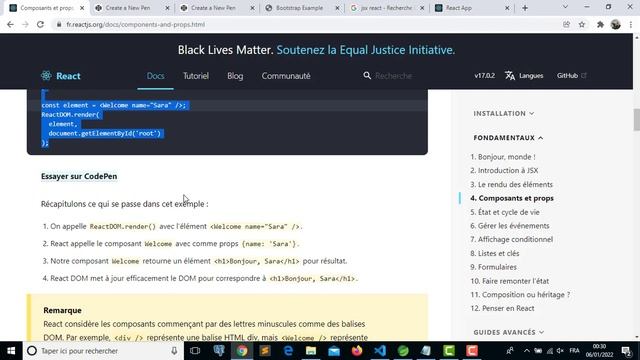Open the Communauté navigation item
The width and height of the screenshot is (640, 360).
286,76
